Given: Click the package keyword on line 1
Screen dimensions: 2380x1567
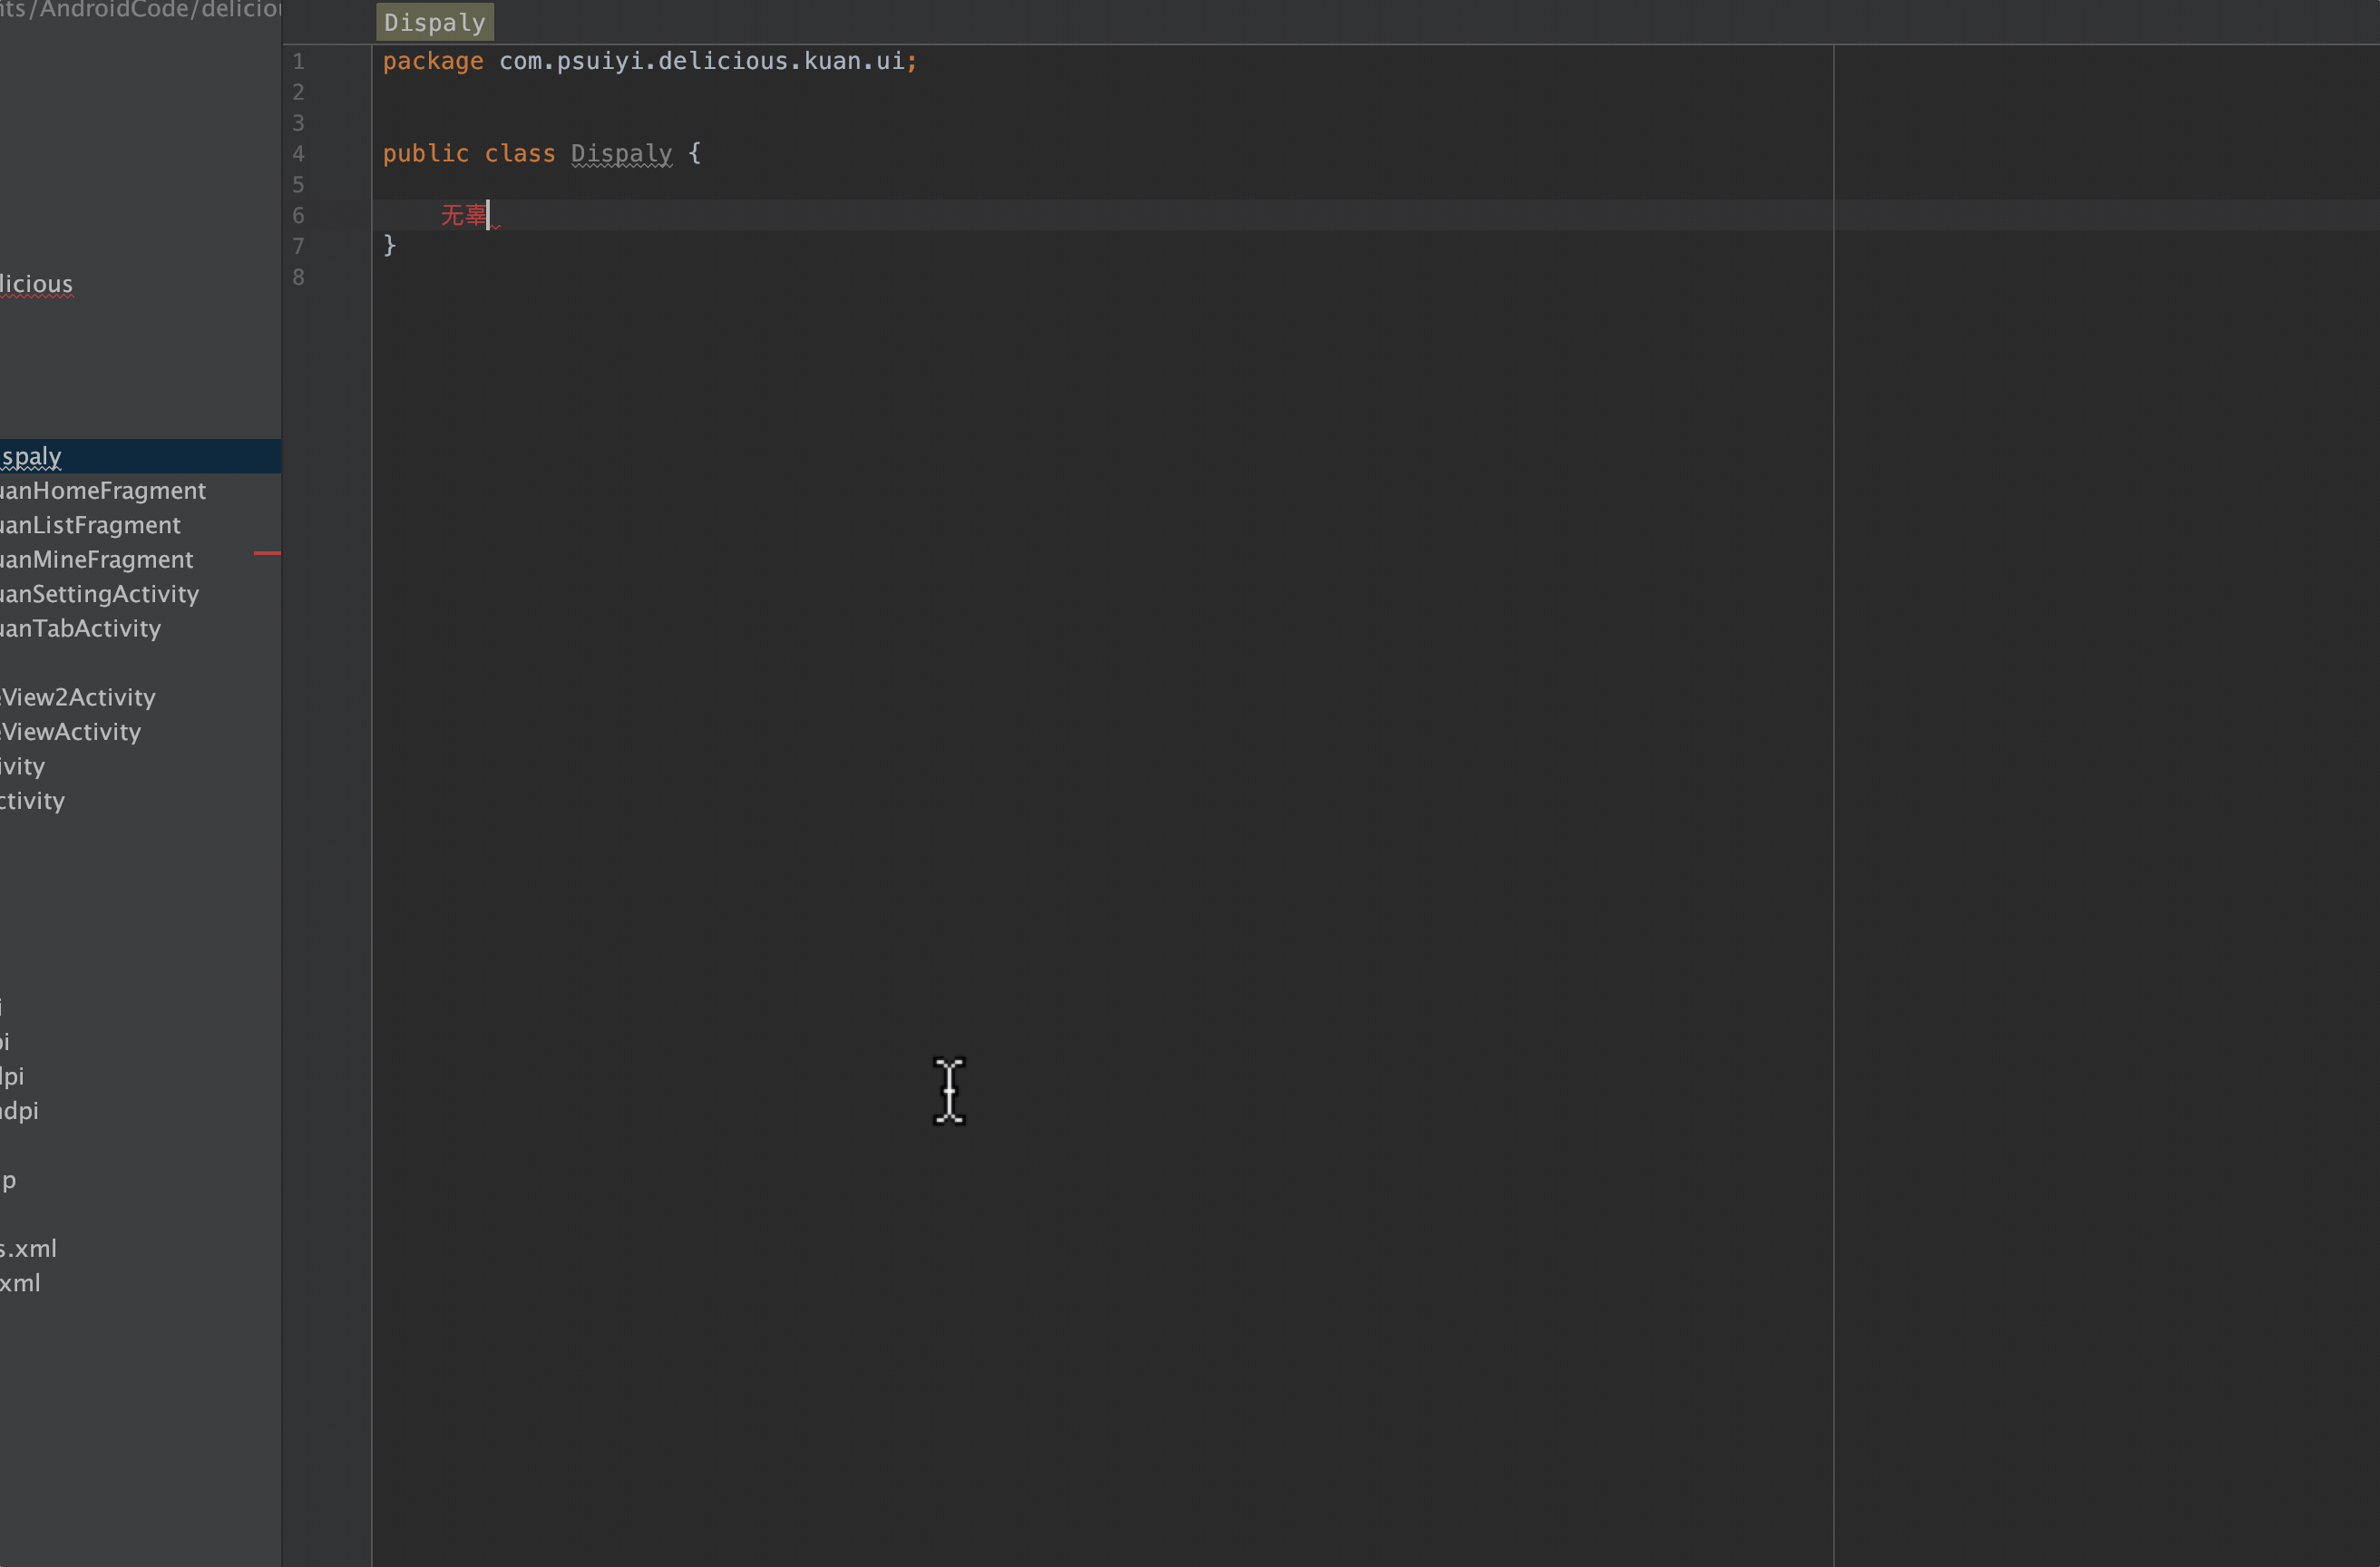Looking at the screenshot, I should pos(432,61).
